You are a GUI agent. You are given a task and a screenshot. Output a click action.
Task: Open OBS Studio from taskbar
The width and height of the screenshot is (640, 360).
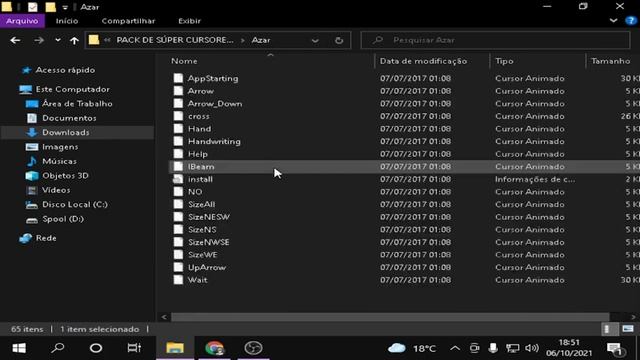[253, 348]
